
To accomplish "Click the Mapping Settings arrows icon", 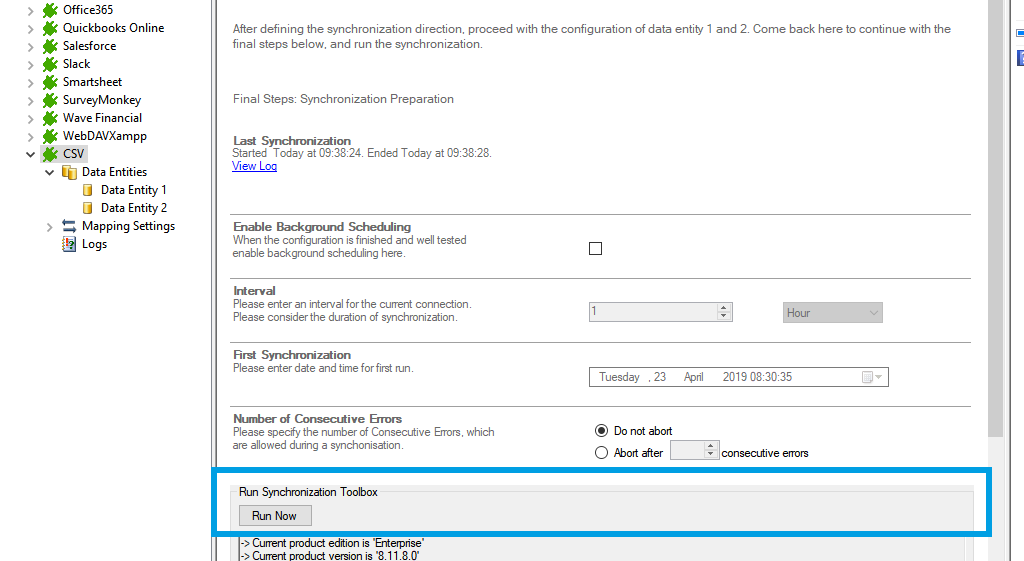I will (69, 226).
